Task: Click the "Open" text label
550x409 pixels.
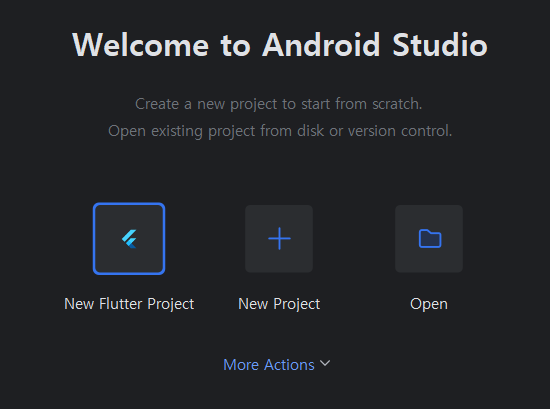Action: click(429, 304)
